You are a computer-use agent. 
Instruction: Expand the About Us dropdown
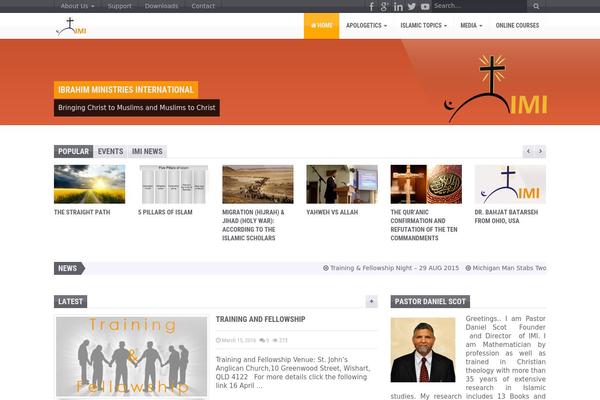(x=77, y=6)
